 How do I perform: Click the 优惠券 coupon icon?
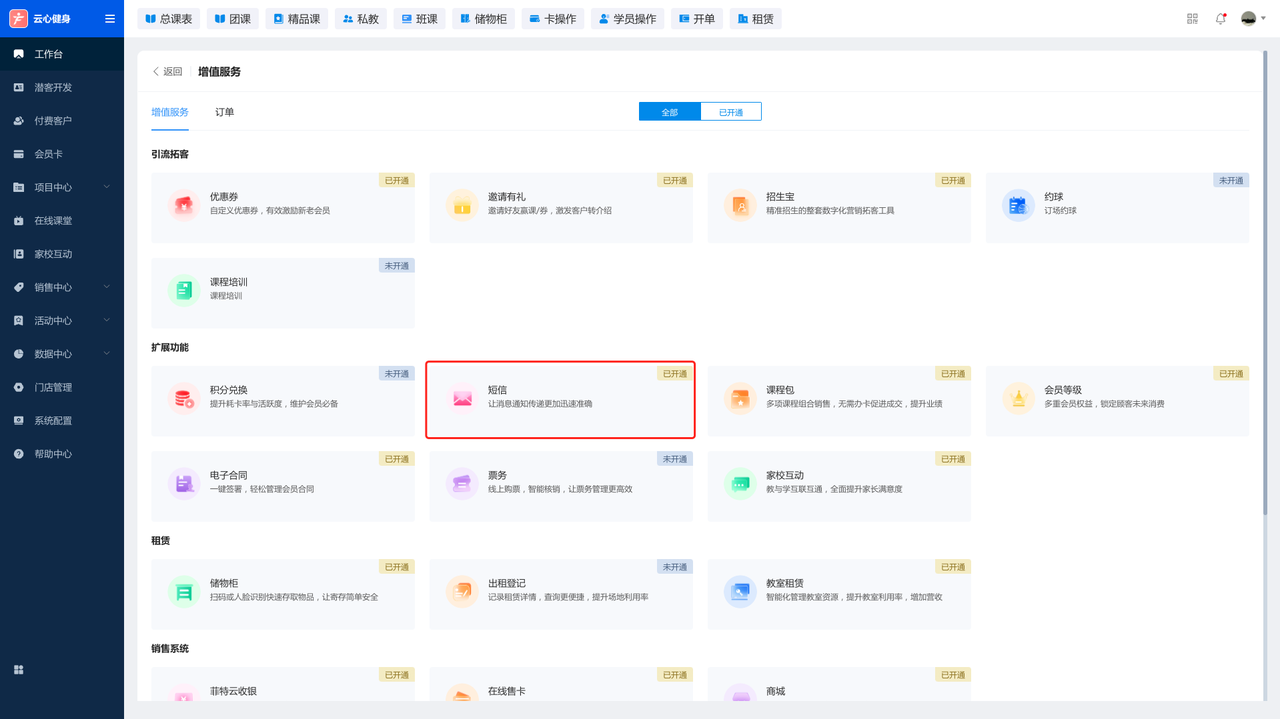[183, 205]
